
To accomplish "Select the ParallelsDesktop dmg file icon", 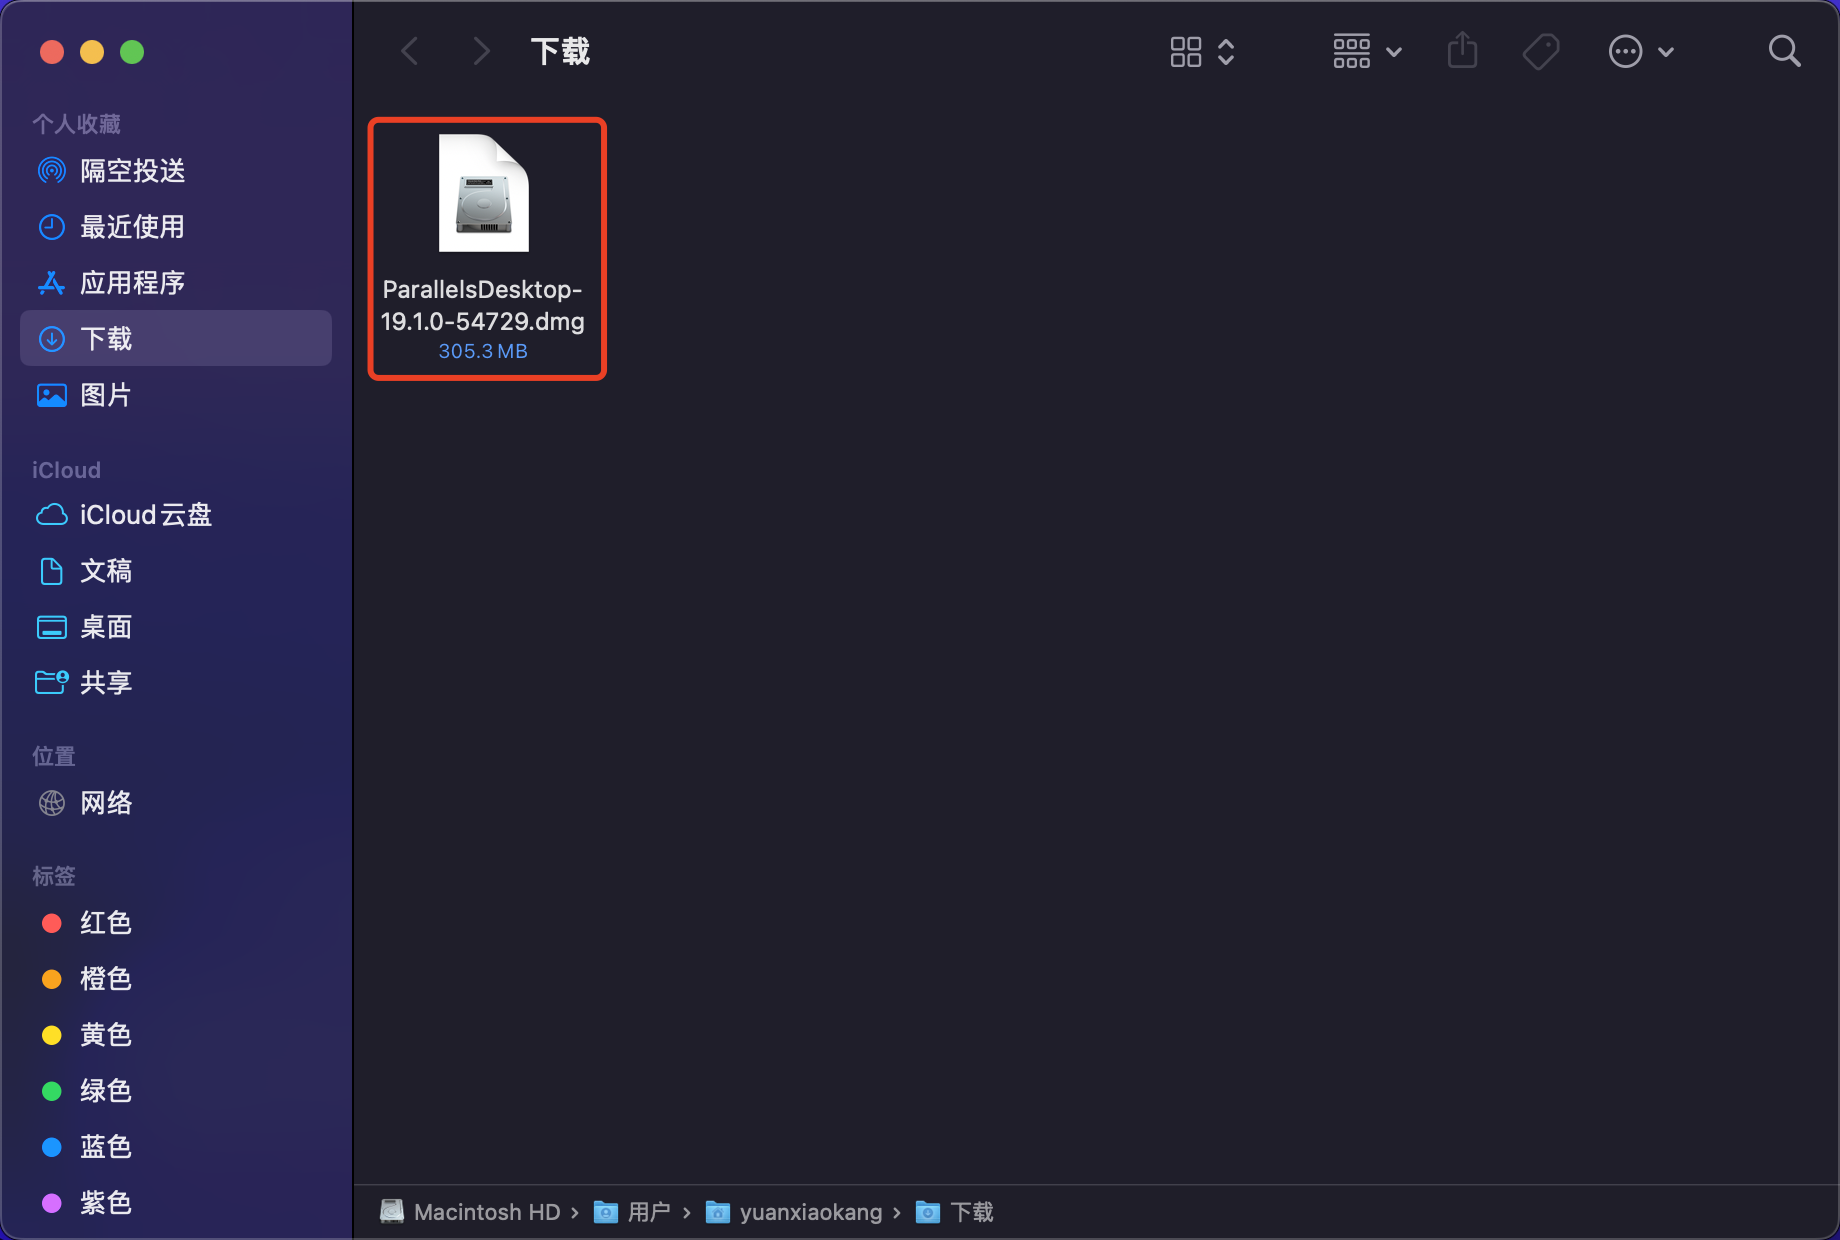I will click(x=484, y=193).
